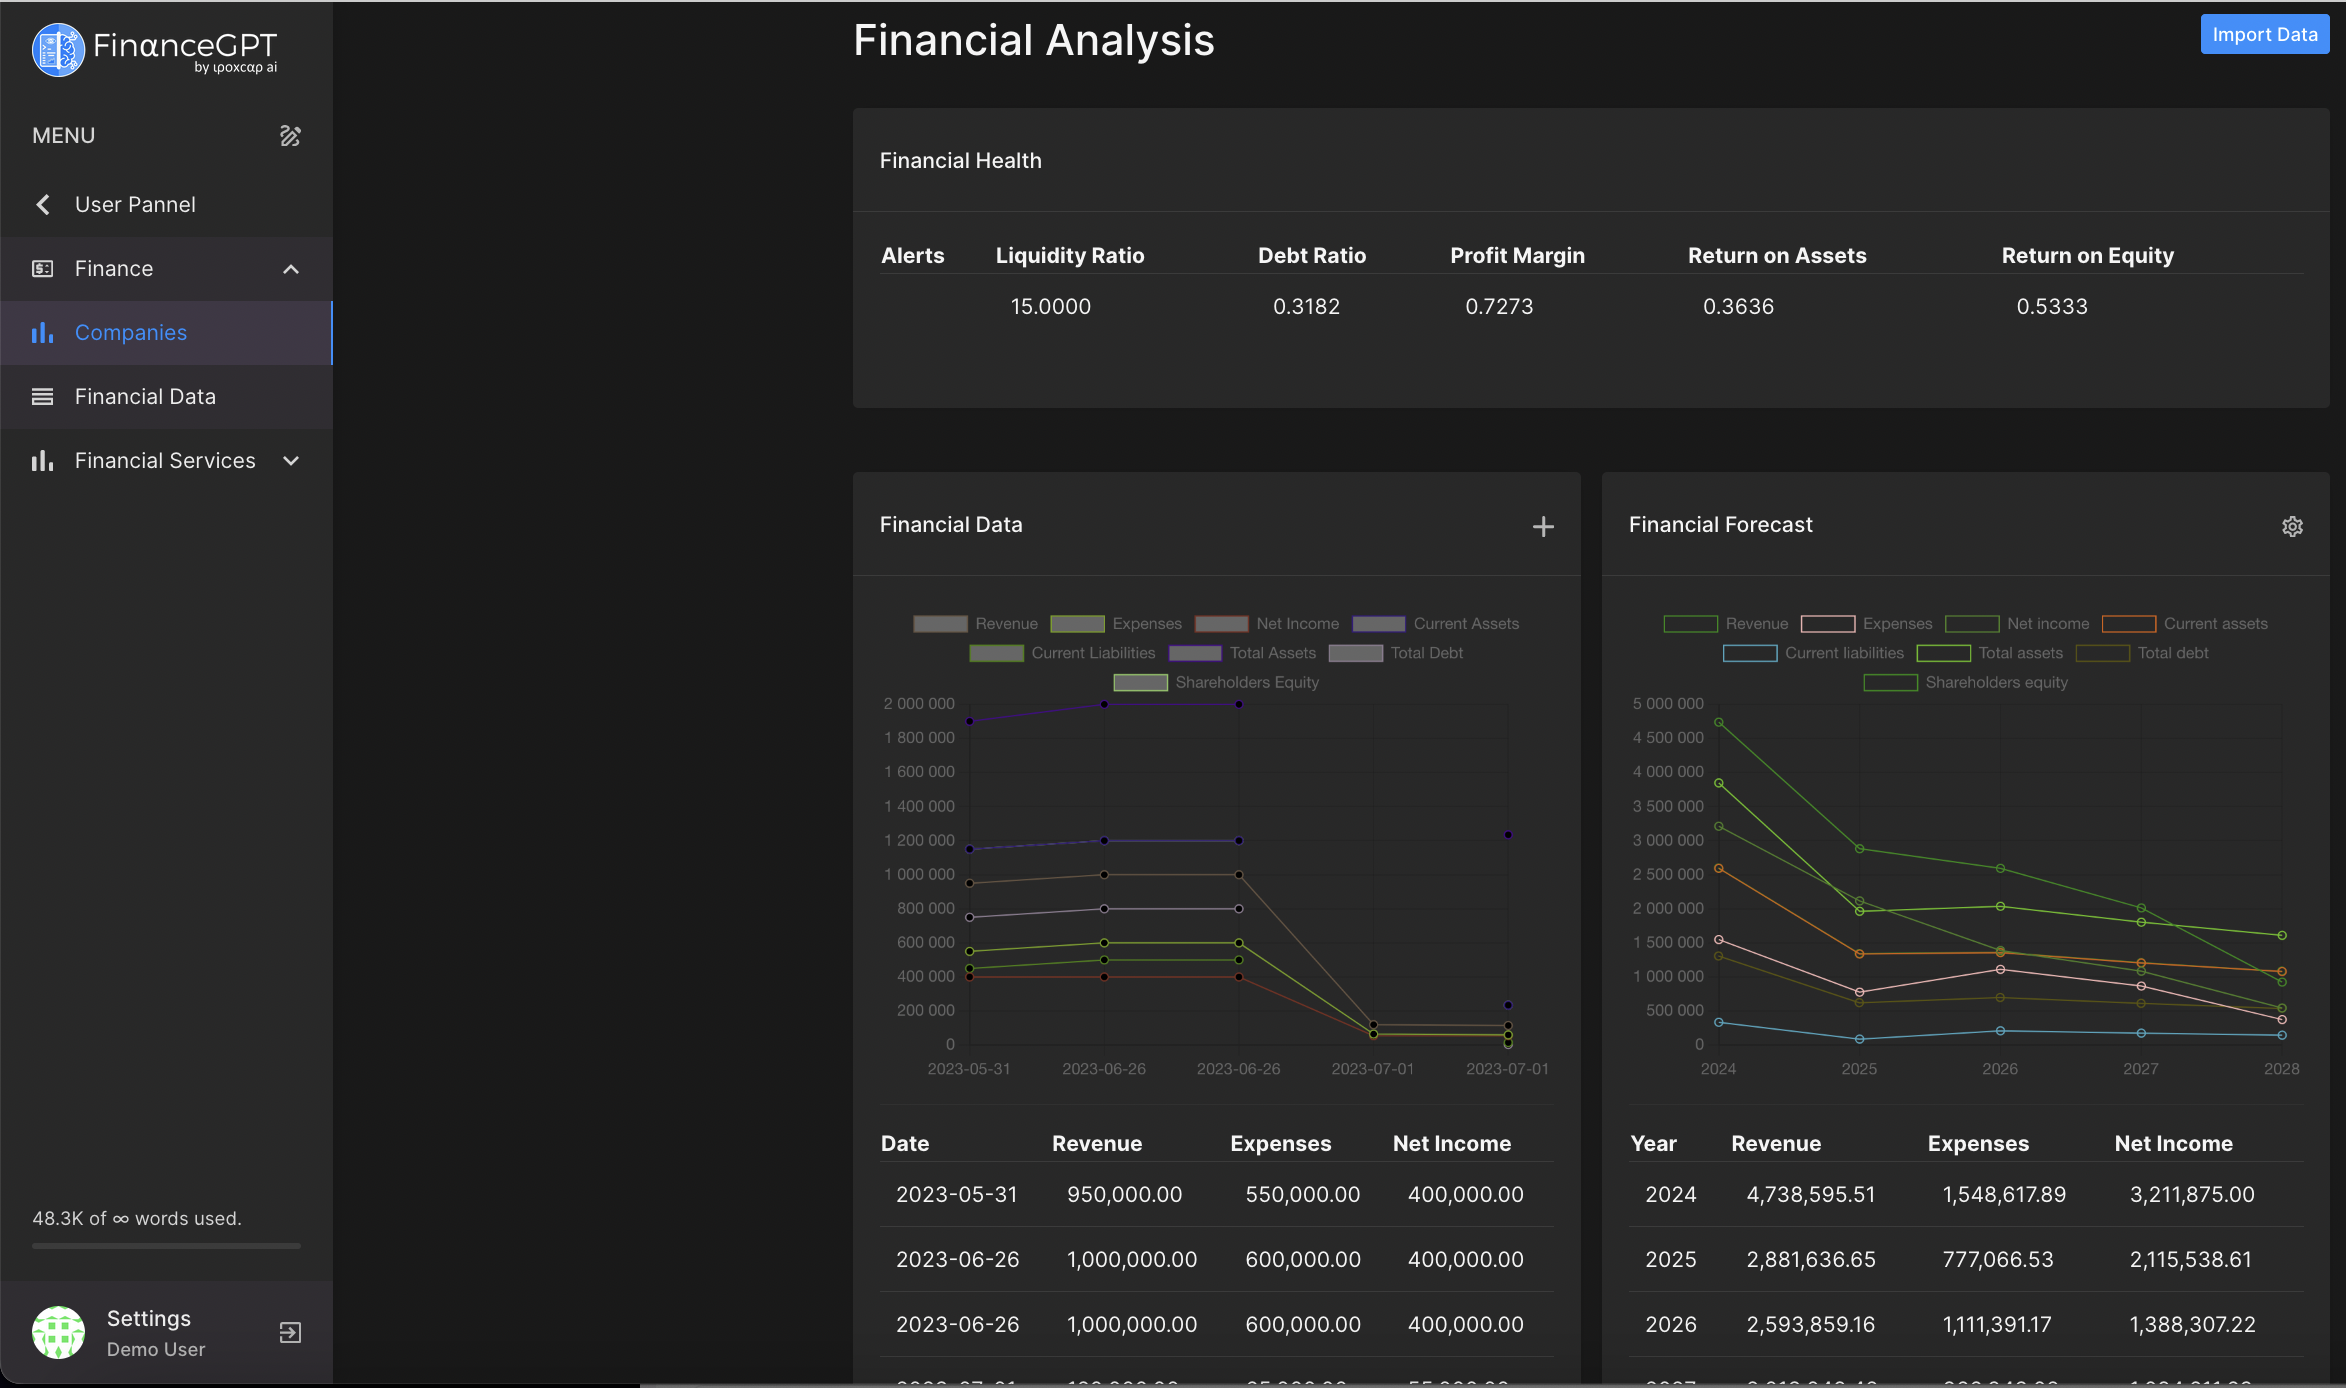
Task: Open Financial Data from the sidebar
Action: tap(145, 396)
